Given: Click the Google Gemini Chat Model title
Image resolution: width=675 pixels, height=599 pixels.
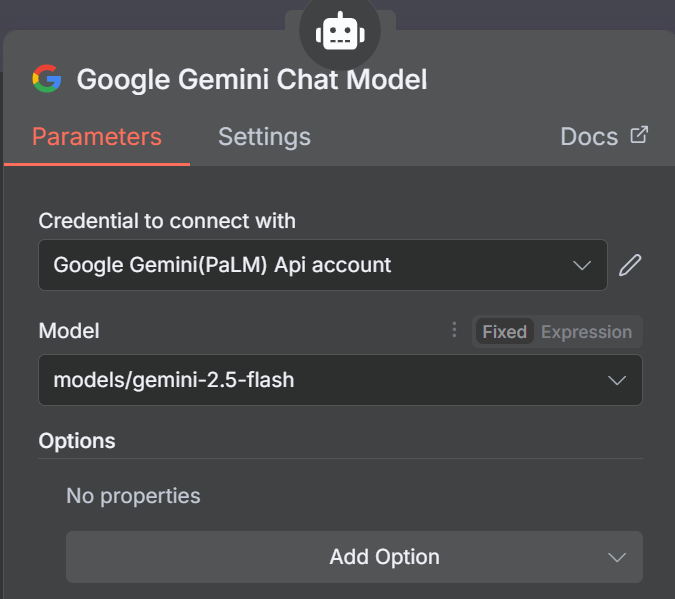Looking at the screenshot, I should (x=252, y=80).
